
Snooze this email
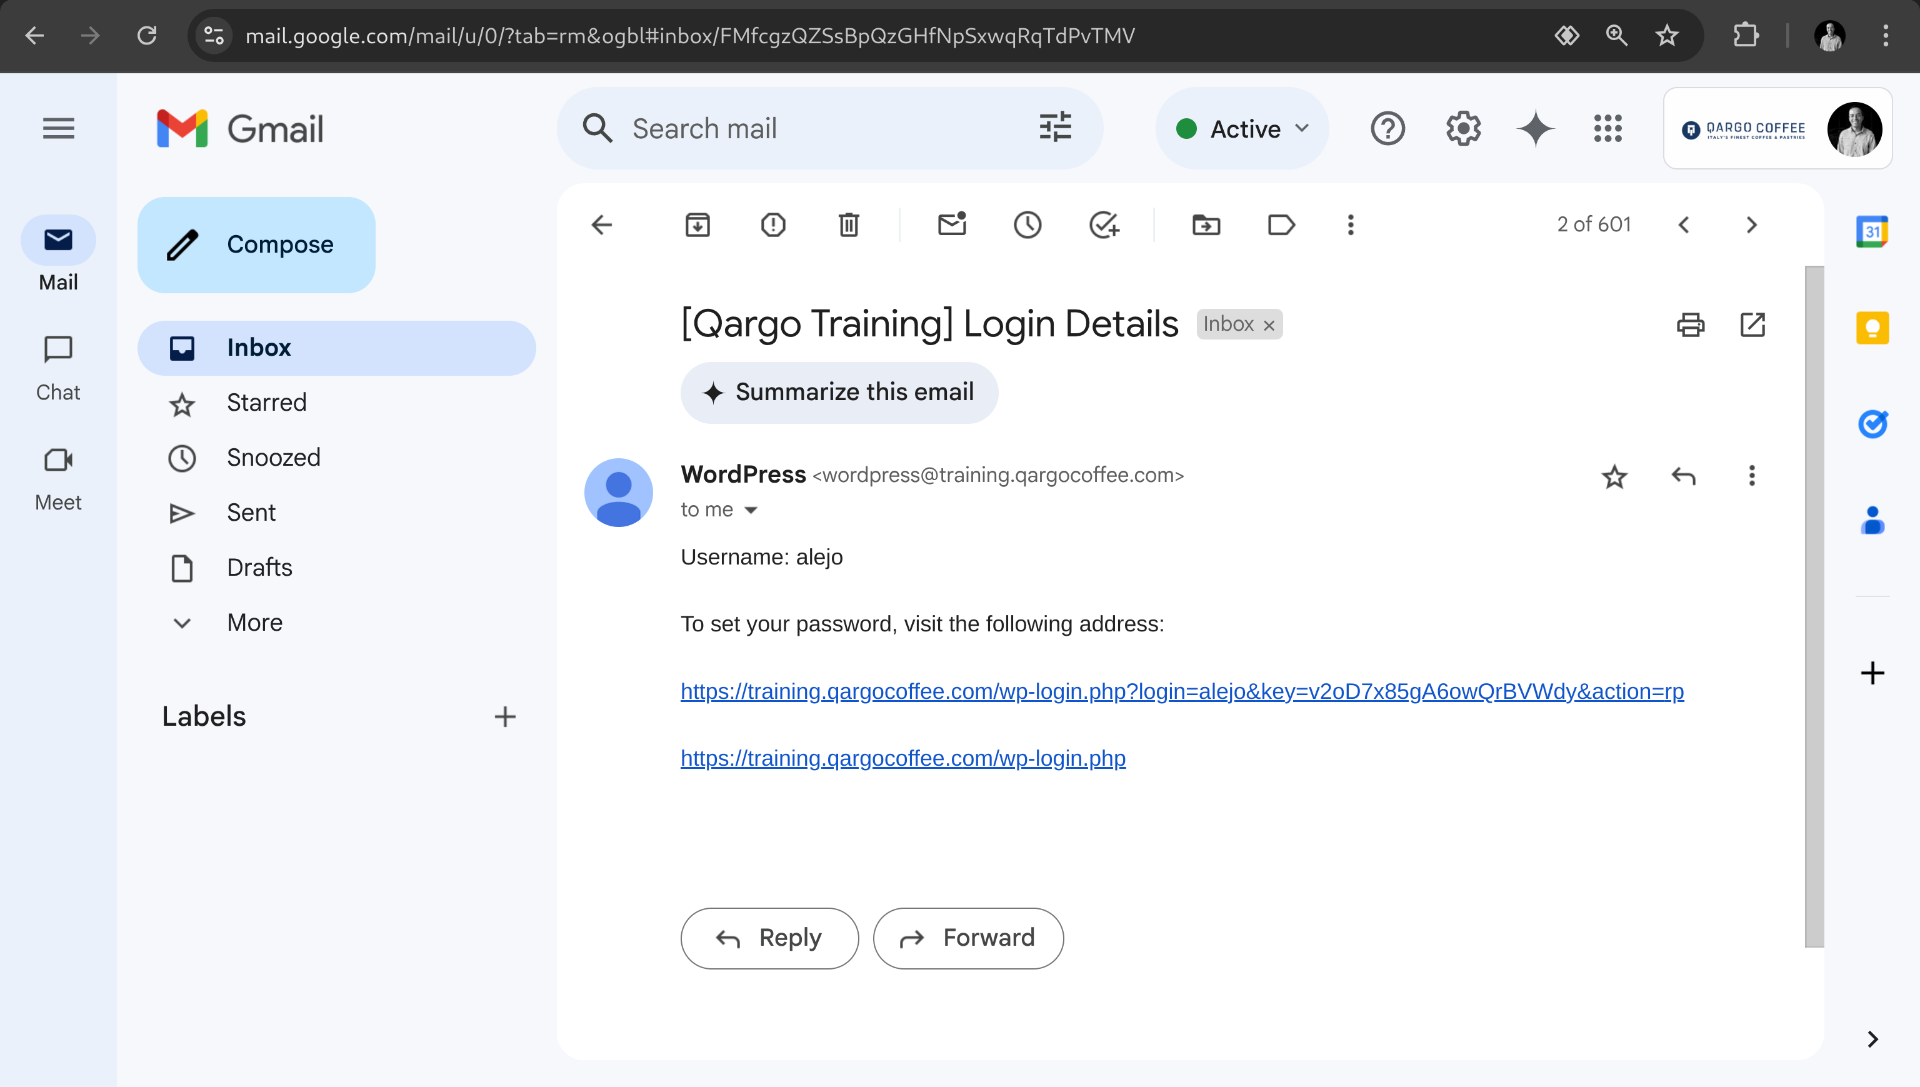[1027, 225]
